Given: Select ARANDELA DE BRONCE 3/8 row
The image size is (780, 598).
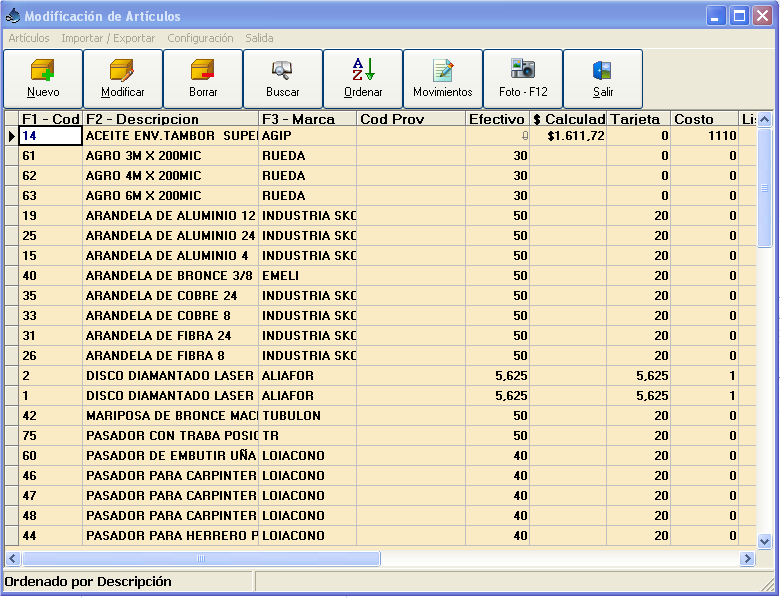Looking at the screenshot, I should (x=381, y=276).
